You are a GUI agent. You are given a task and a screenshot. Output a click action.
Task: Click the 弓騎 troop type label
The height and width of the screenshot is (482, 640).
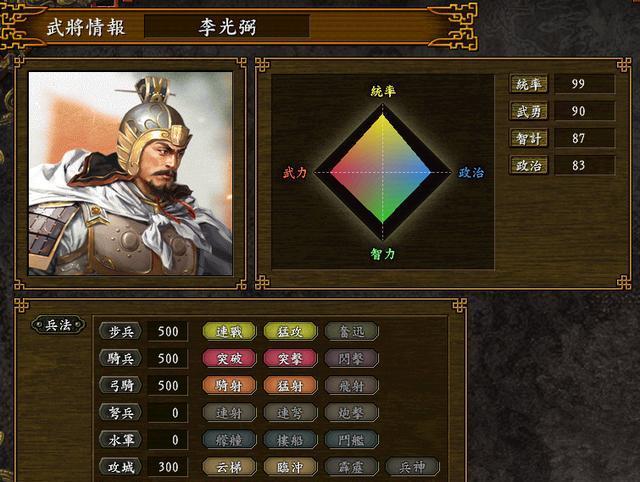(121, 386)
